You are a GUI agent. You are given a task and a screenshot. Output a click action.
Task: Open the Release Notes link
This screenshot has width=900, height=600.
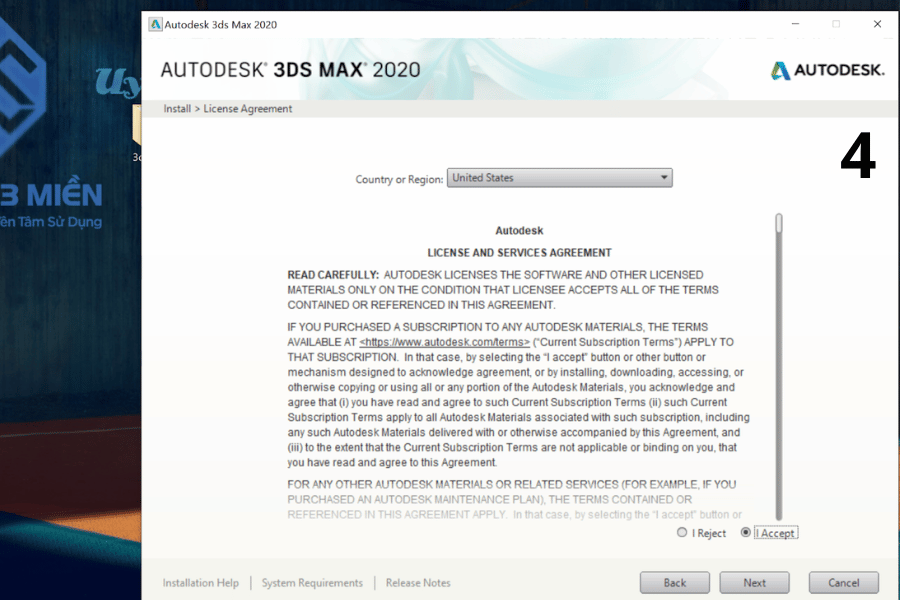[418, 583]
